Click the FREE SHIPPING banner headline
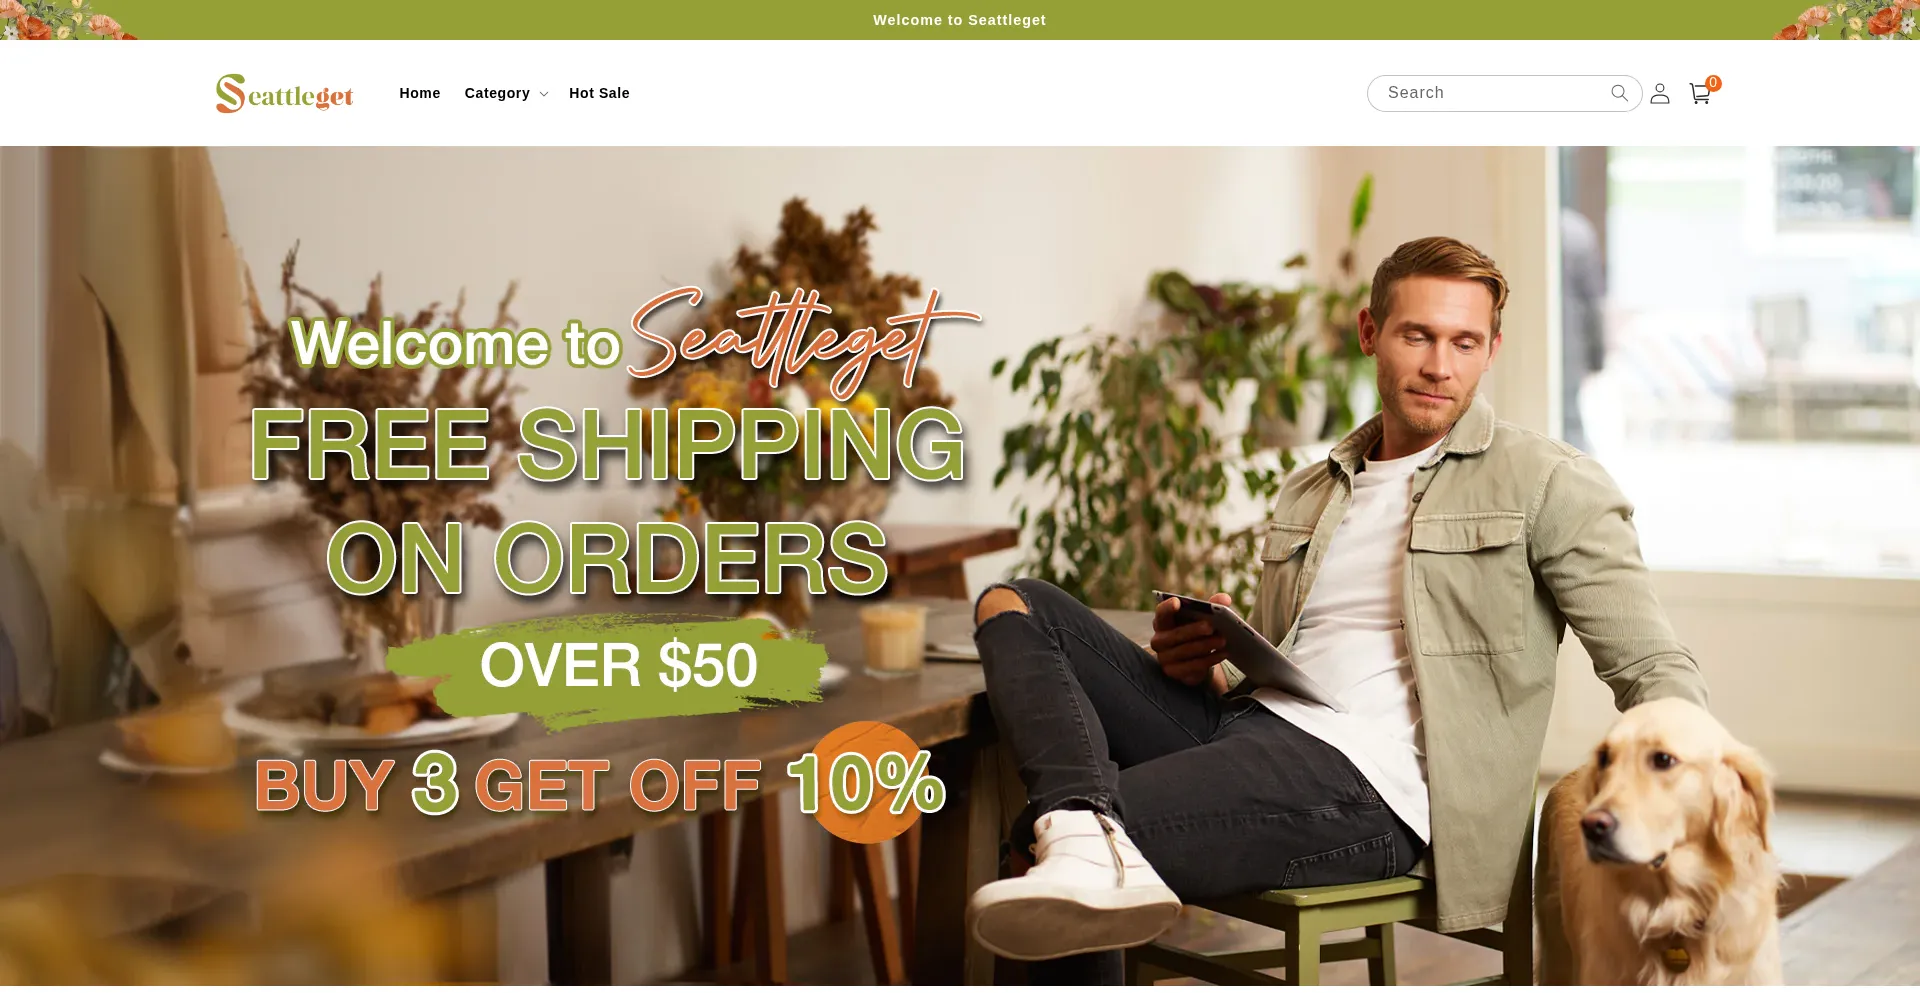 [607, 445]
